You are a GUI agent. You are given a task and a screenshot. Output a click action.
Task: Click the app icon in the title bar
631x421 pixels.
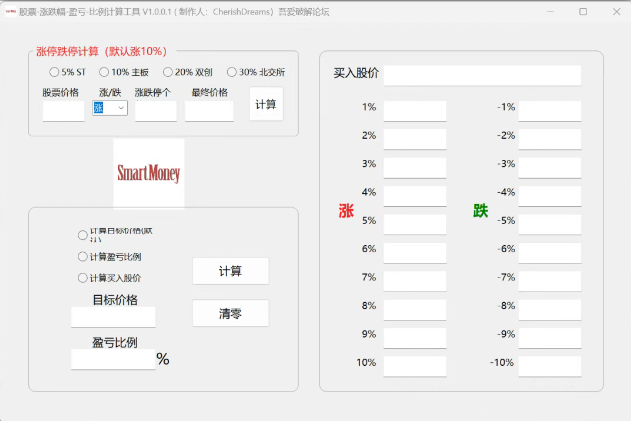(x=9, y=11)
